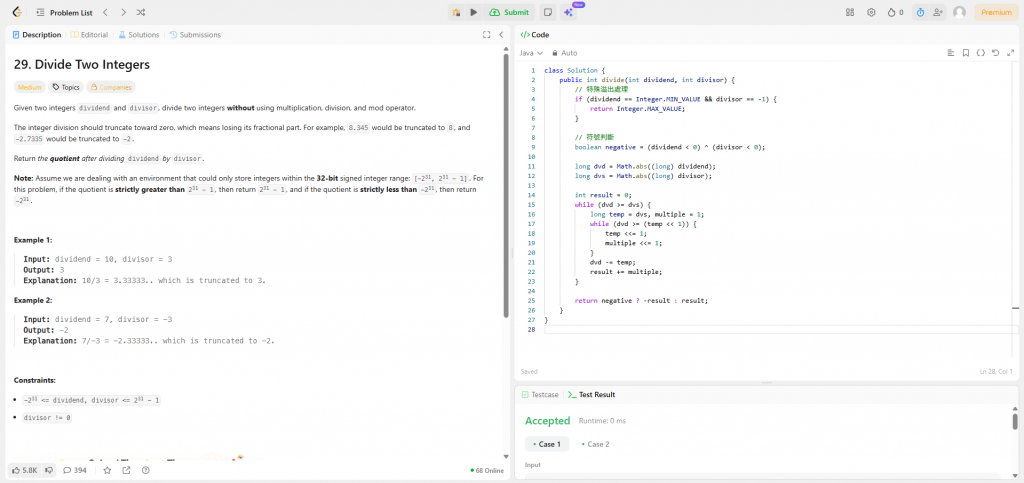Expand editor to fullscreen
Image resolution: width=1024 pixels, height=483 pixels.
tap(1009, 53)
